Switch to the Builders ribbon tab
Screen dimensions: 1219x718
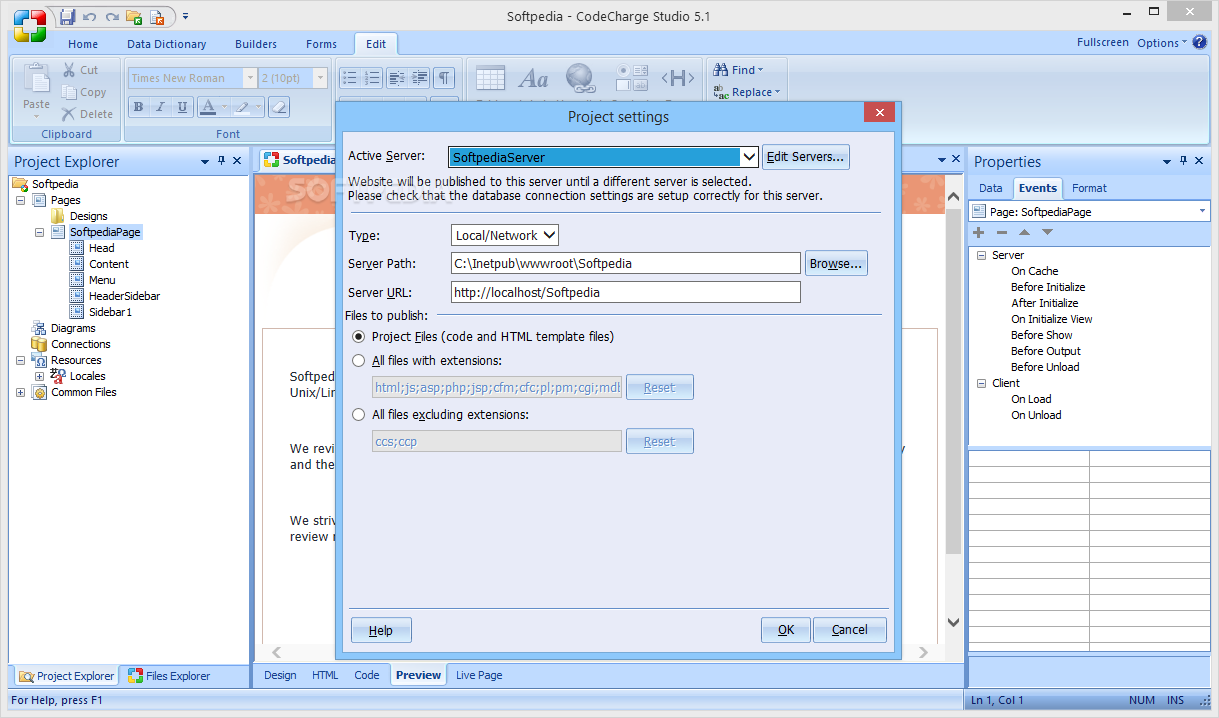[x=256, y=44]
